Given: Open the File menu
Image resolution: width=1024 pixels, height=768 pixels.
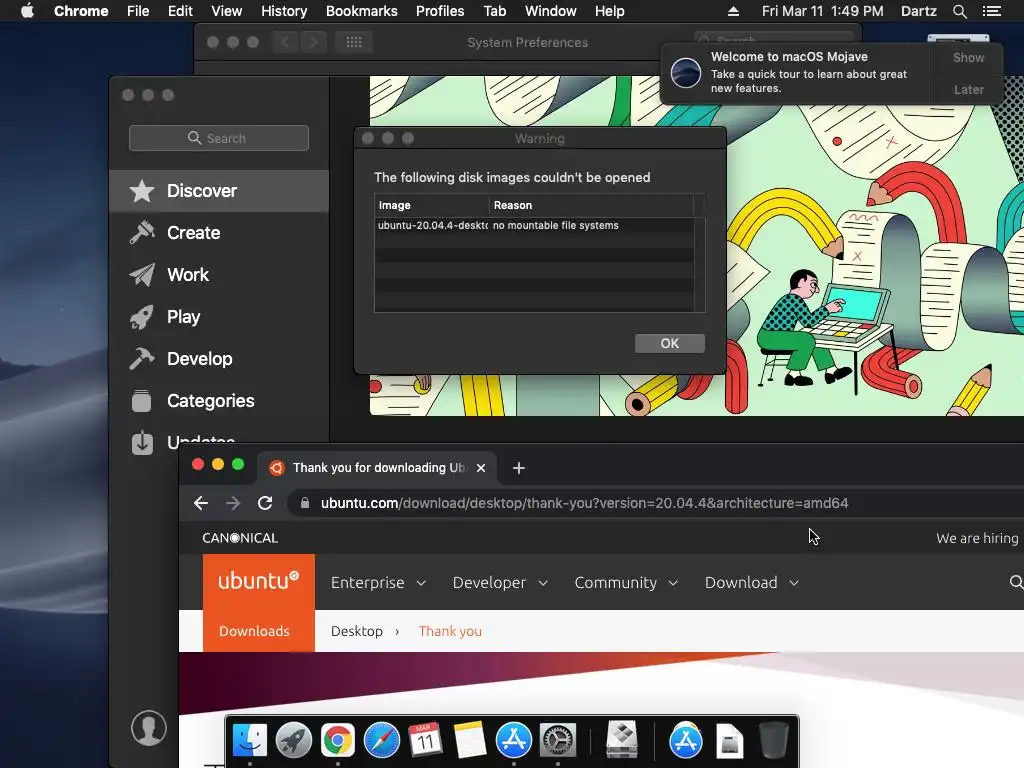Looking at the screenshot, I should pos(138,11).
